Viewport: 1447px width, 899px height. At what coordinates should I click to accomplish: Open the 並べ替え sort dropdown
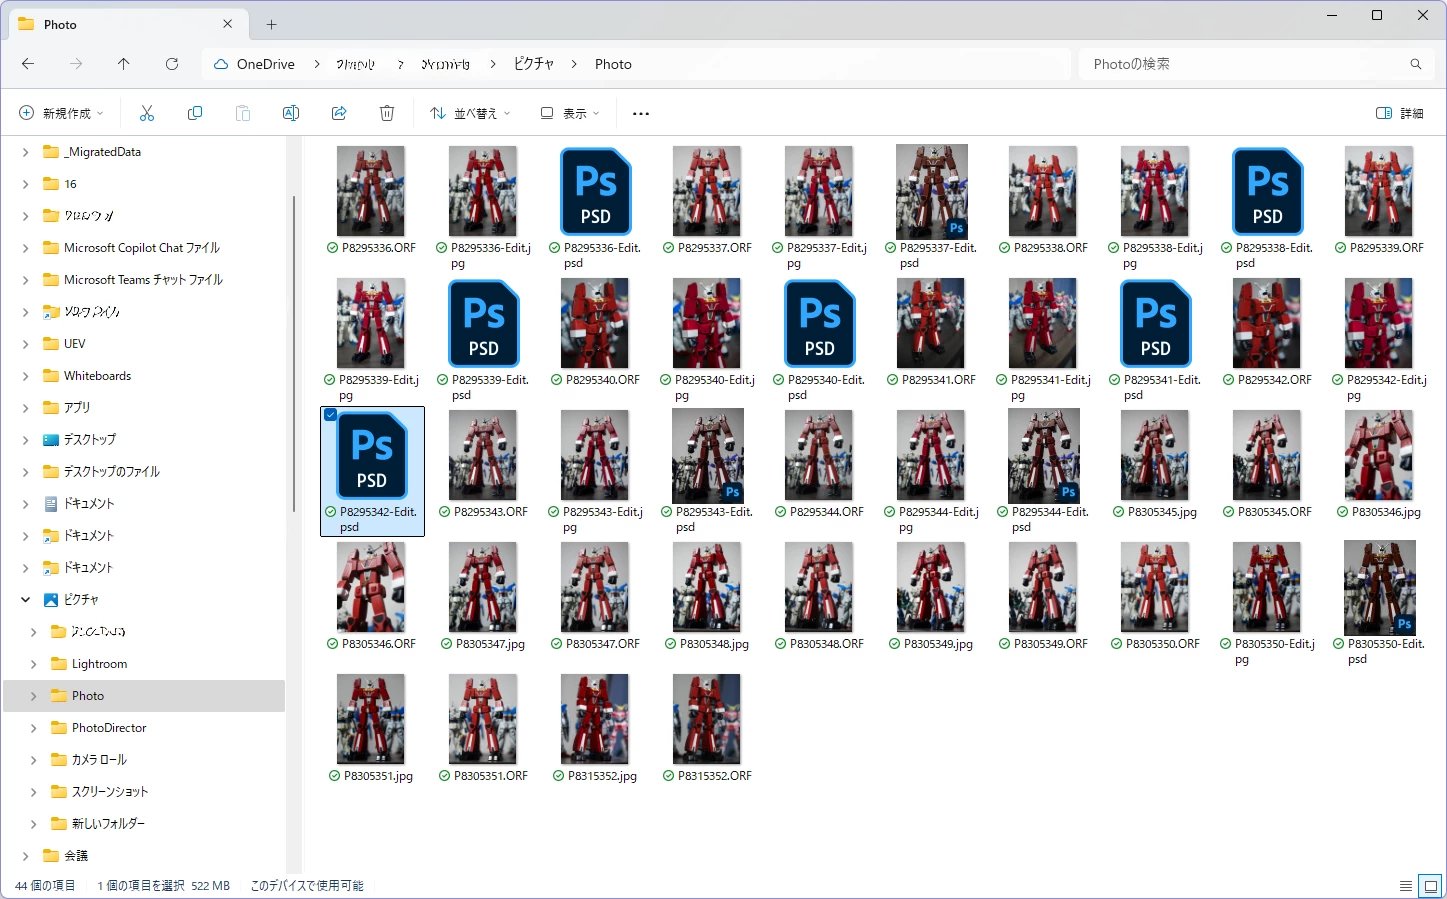click(x=470, y=113)
